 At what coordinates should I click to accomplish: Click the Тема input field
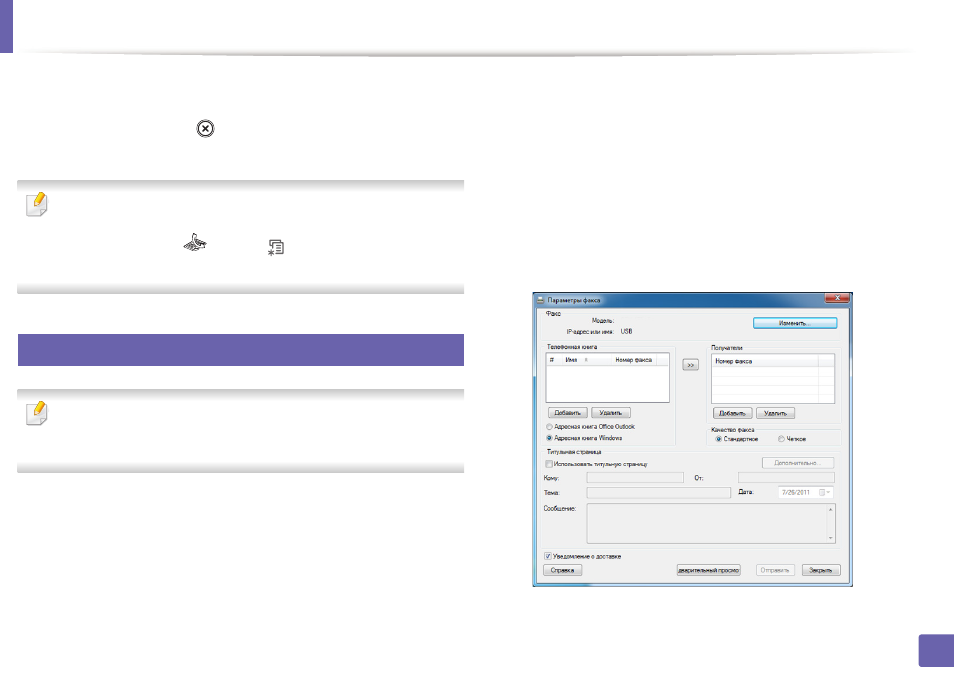coord(658,493)
